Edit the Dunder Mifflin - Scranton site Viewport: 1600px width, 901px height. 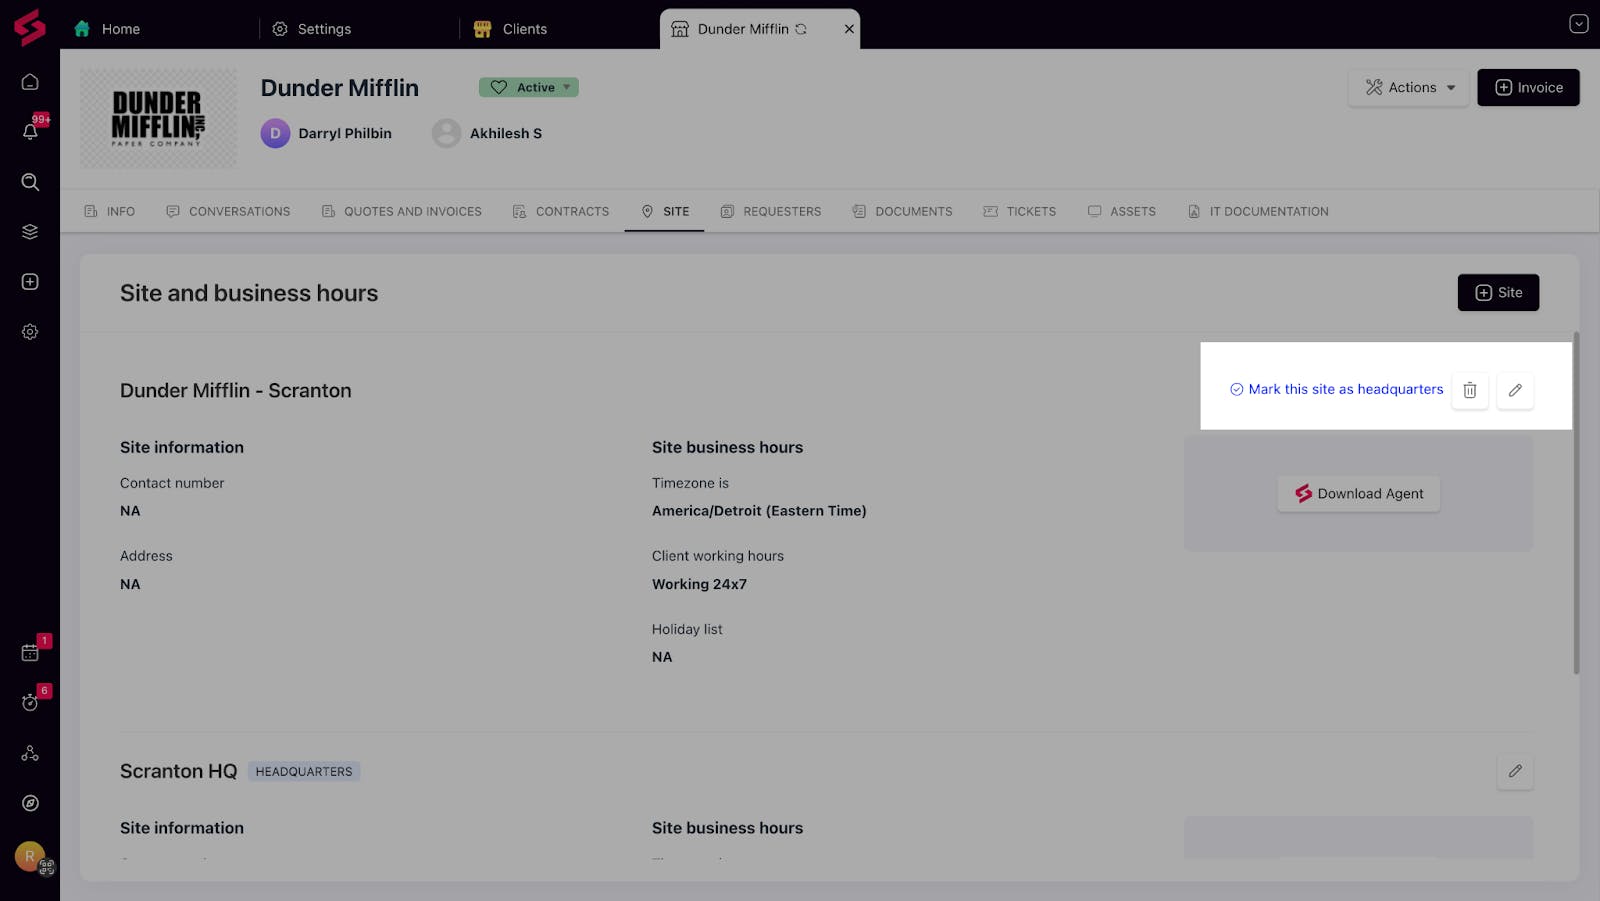(1515, 390)
